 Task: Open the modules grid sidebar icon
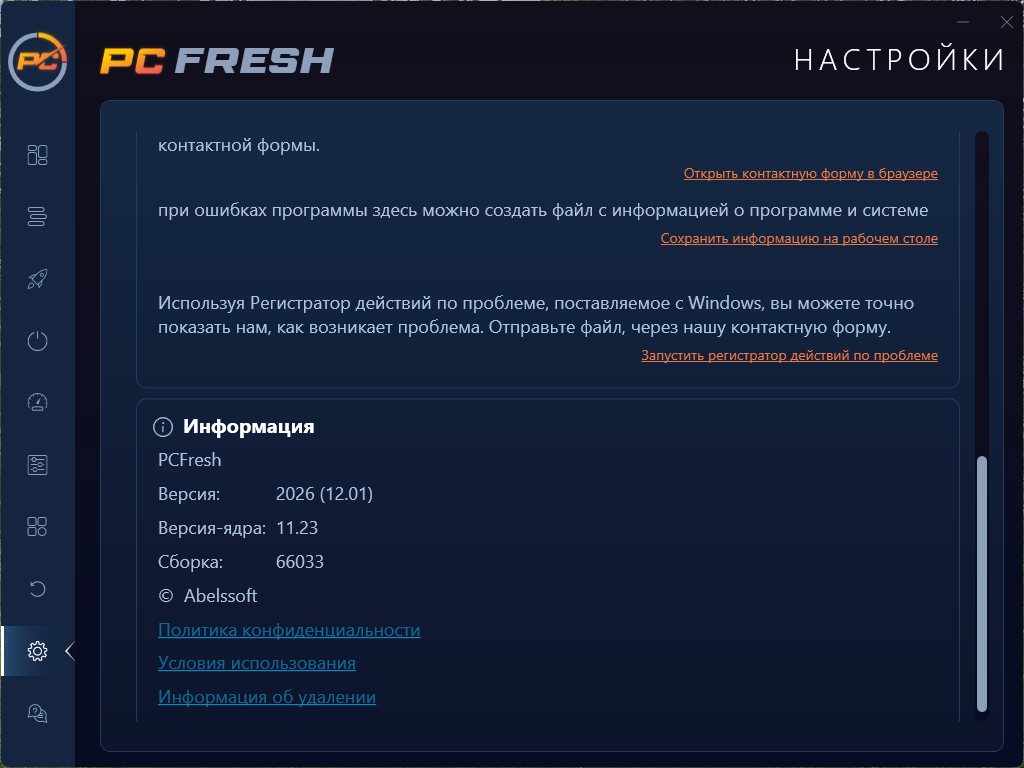click(x=37, y=526)
